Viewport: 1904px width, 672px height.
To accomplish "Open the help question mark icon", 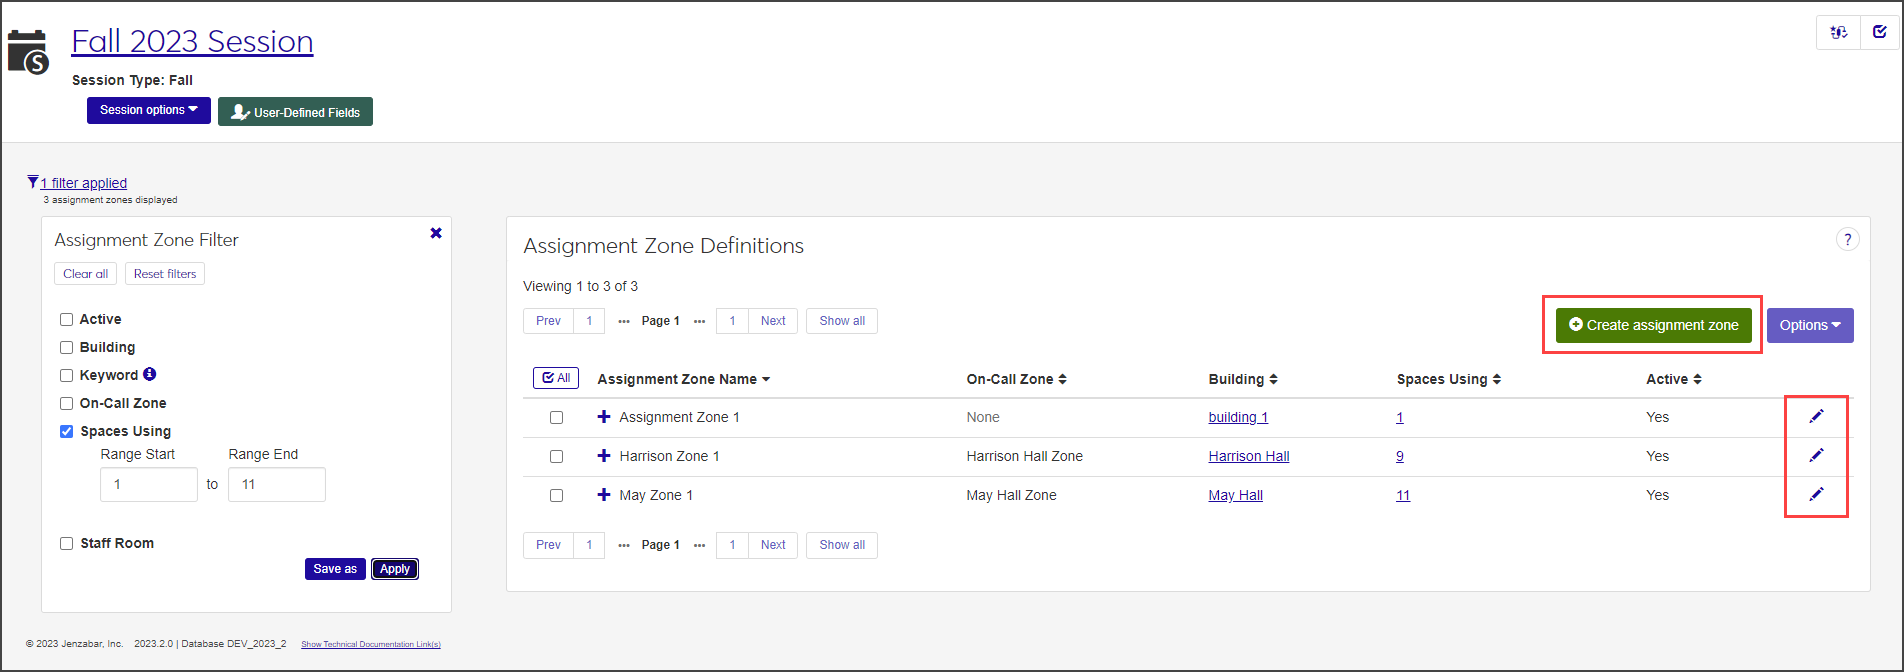I will pos(1847,240).
